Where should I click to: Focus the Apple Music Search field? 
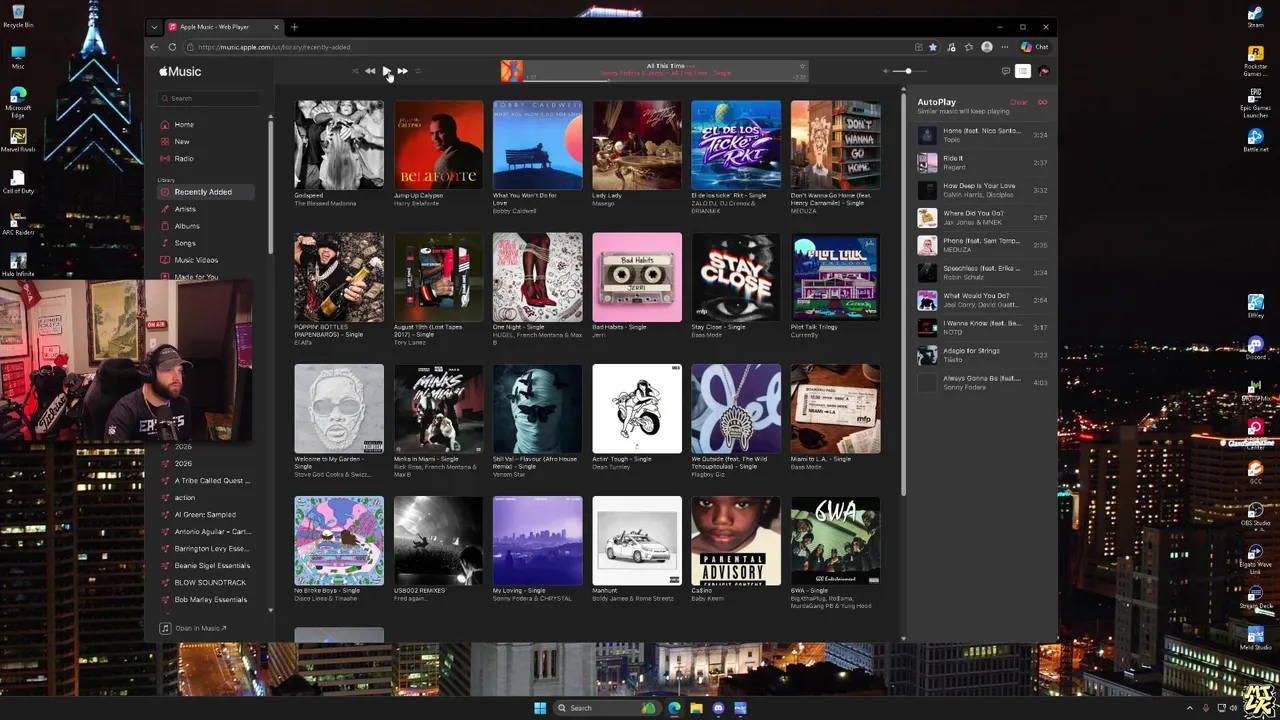(209, 98)
